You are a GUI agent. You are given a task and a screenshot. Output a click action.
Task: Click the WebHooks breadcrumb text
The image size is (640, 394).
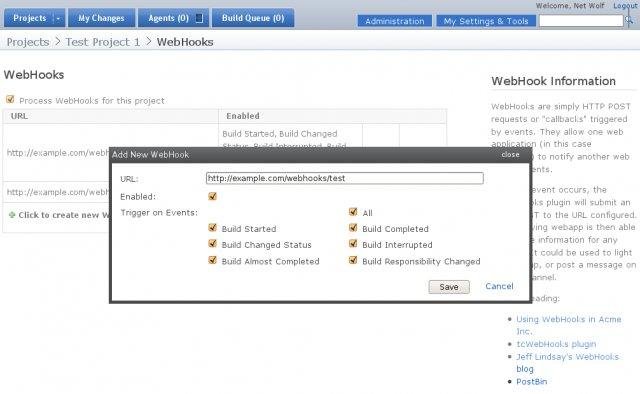click(x=185, y=42)
